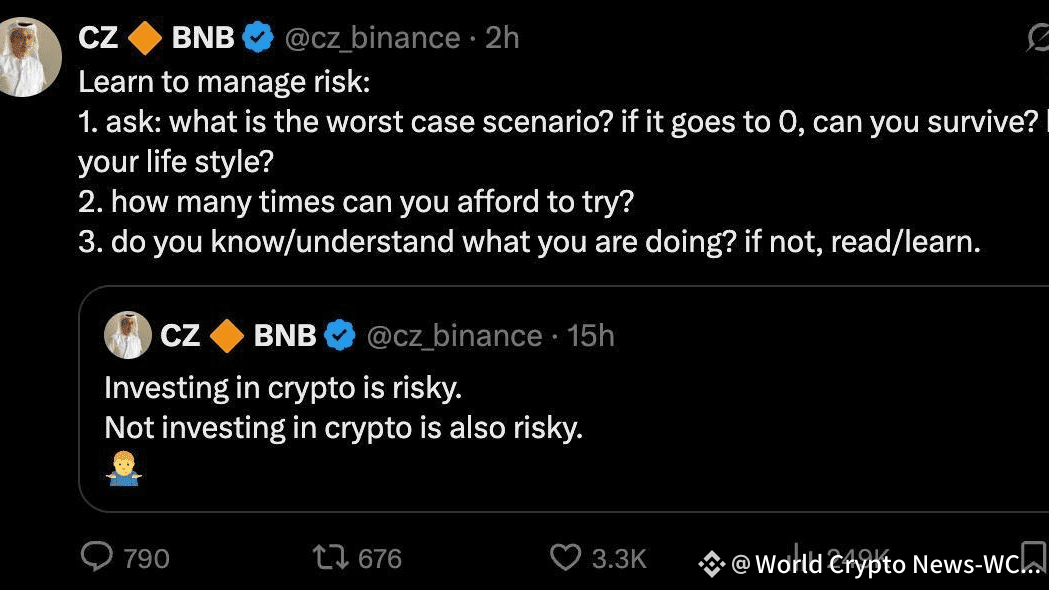
Task: Open the main tweet author's profile picture
Action: tap(28, 55)
